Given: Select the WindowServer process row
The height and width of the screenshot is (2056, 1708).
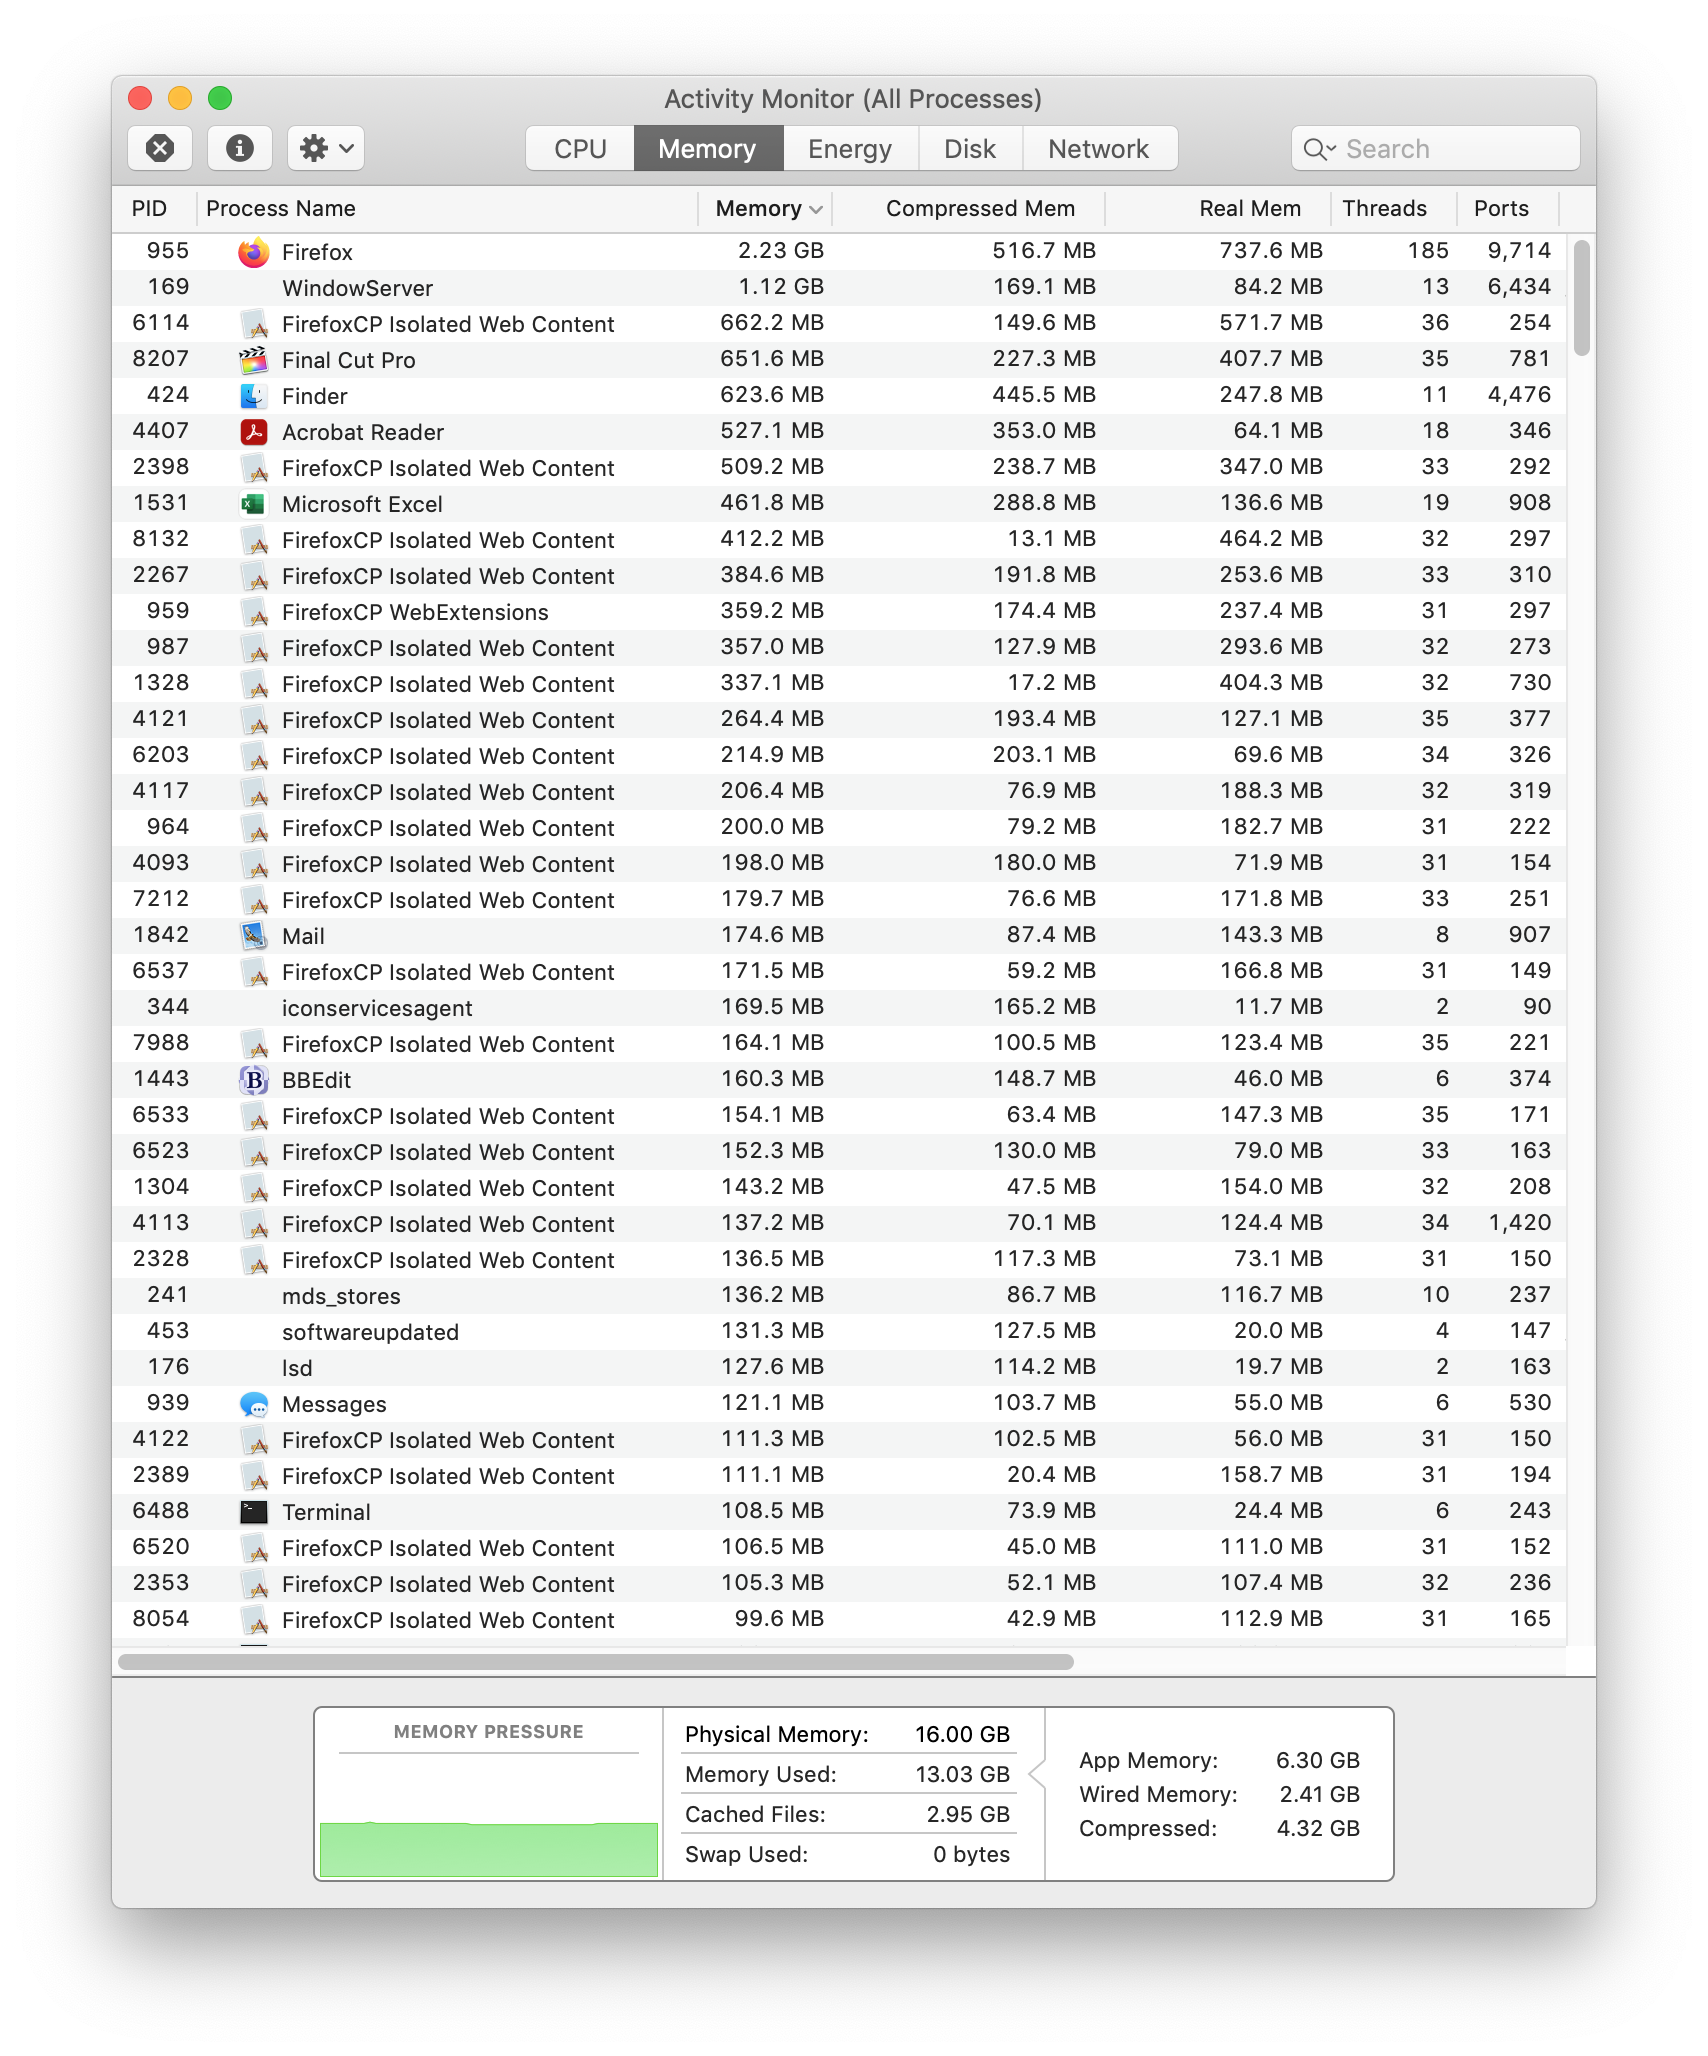Looking at the screenshot, I should point(839,288).
